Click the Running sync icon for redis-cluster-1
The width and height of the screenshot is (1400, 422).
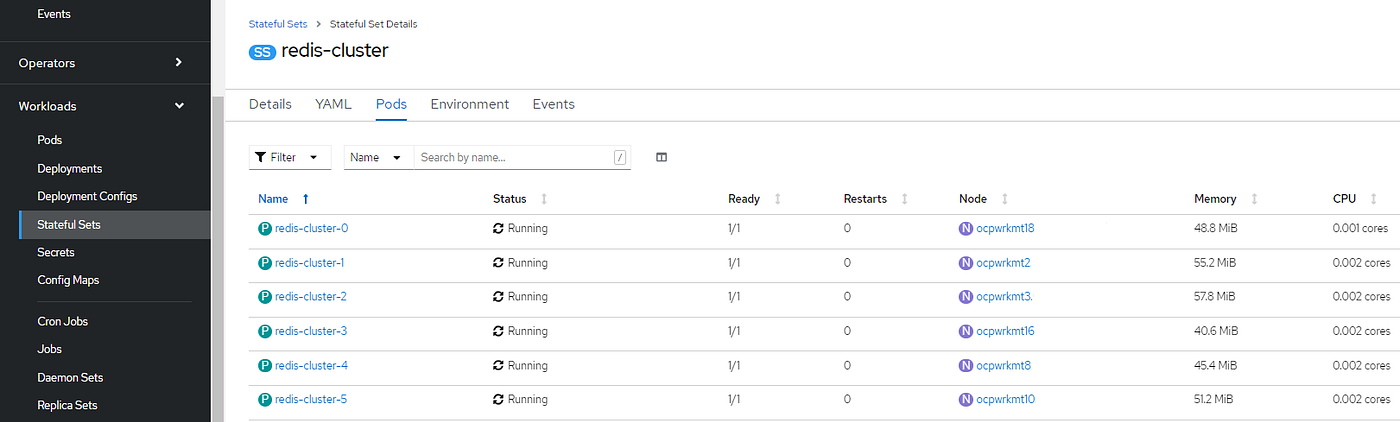coord(499,263)
